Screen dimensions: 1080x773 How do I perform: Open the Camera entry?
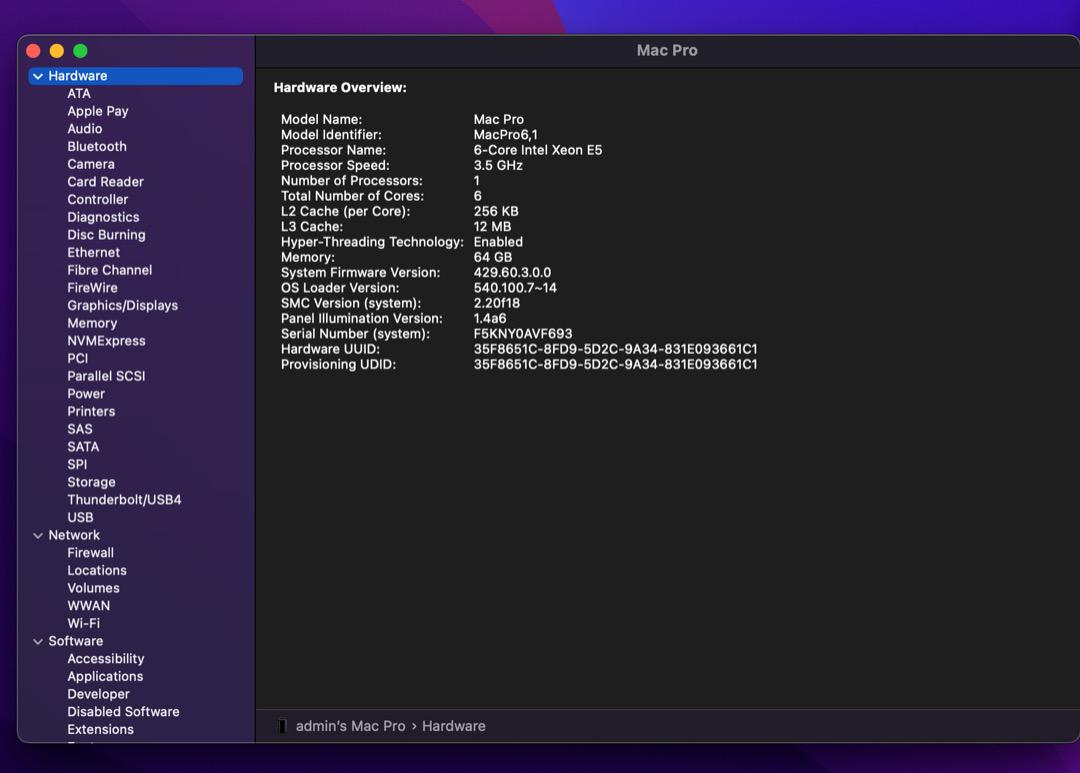91,164
